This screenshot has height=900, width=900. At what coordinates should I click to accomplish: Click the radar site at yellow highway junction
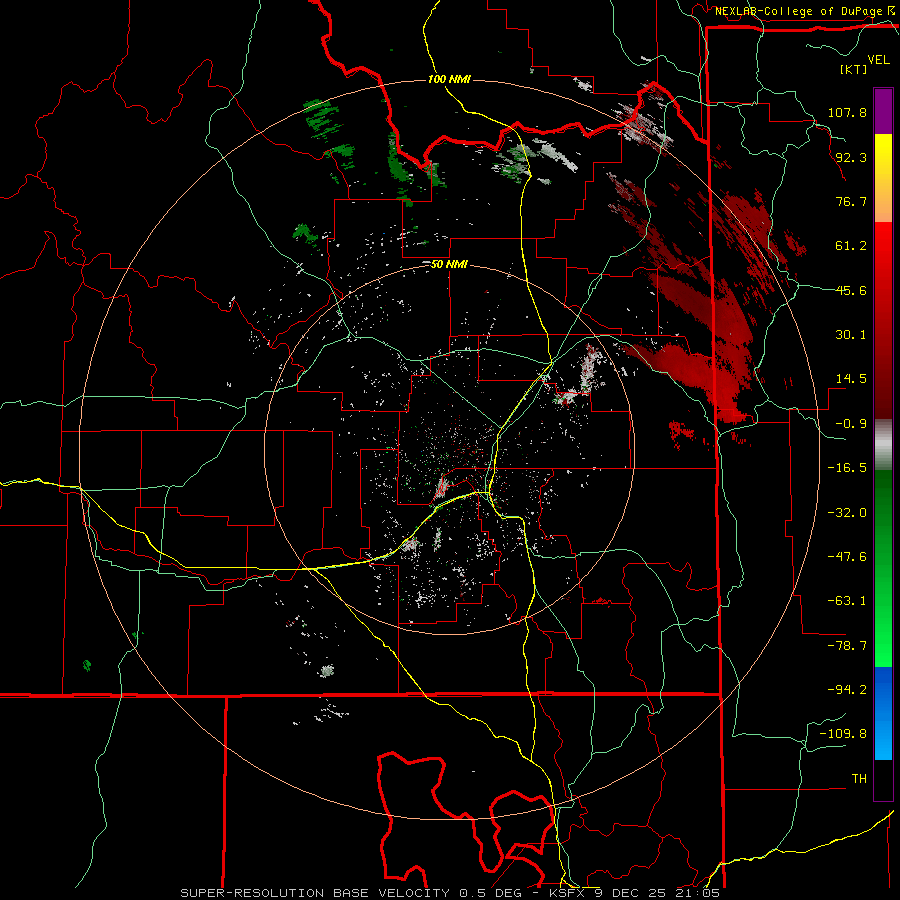point(488,492)
